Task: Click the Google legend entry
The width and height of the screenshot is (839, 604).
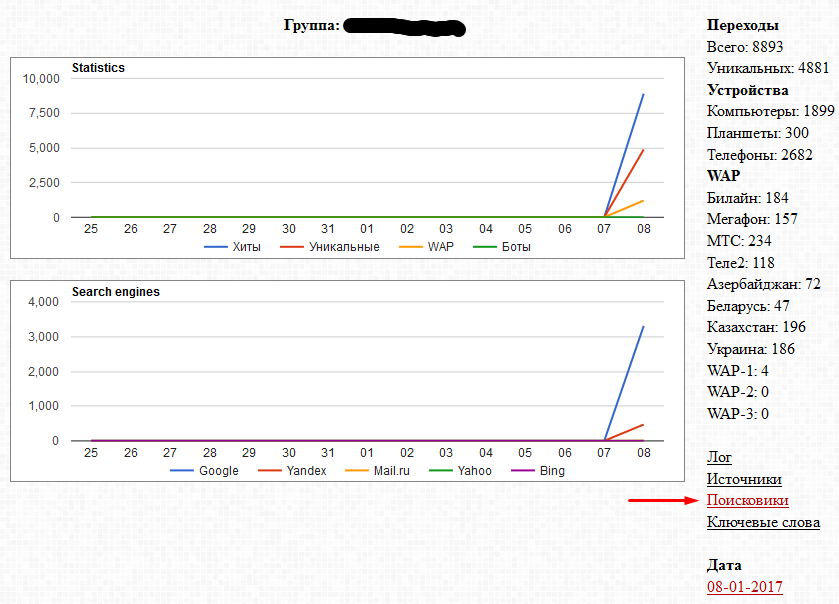Action: point(204,471)
